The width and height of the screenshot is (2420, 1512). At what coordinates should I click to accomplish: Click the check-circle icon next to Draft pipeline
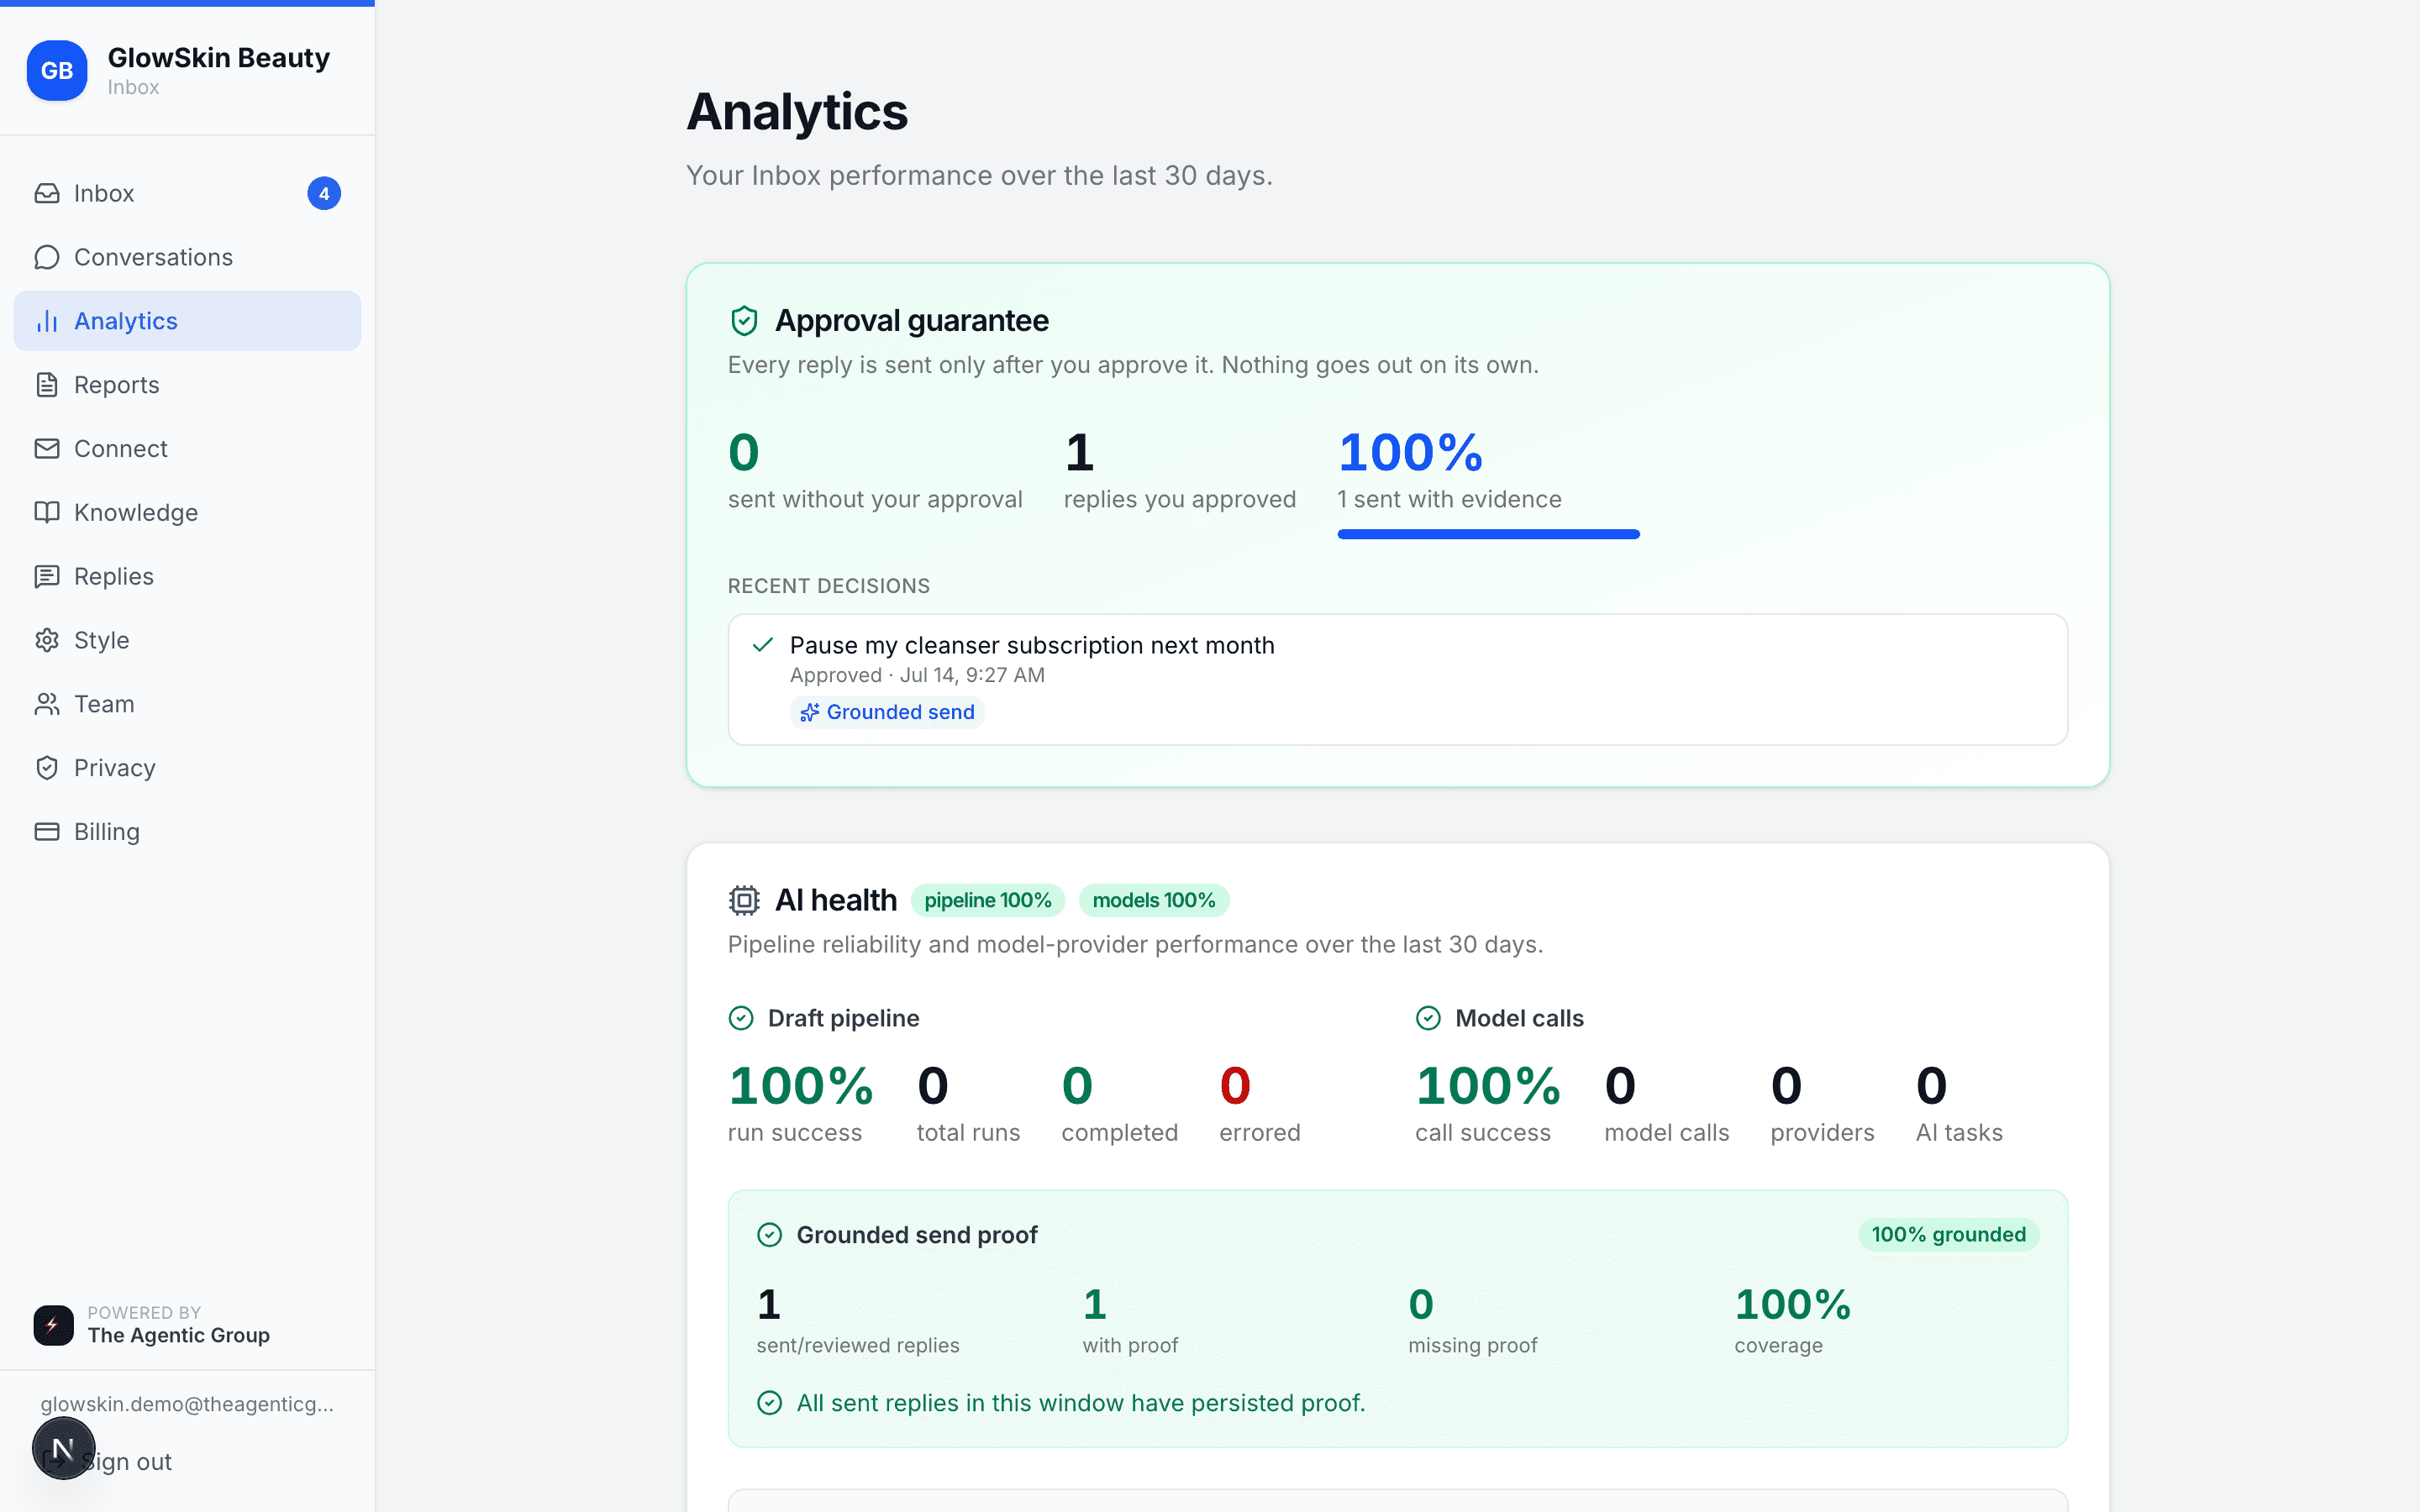[x=741, y=1018]
